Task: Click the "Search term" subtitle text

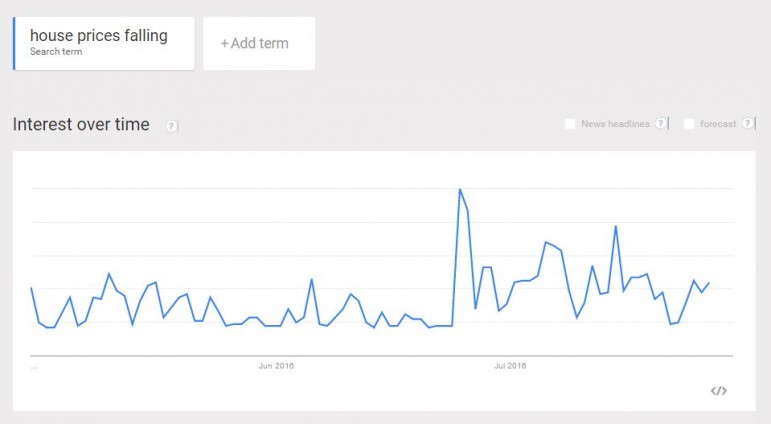Action: click(x=56, y=52)
